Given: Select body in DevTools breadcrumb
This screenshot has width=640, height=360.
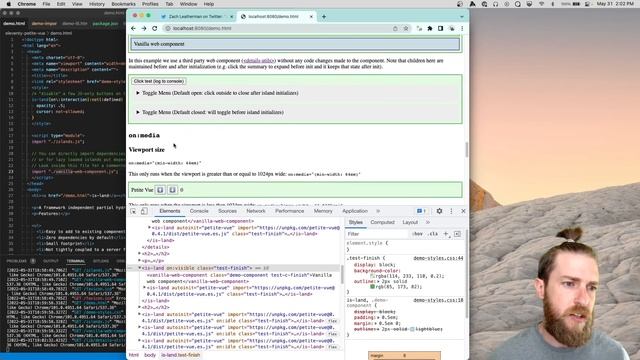Looking at the screenshot, I should (x=150, y=355).
